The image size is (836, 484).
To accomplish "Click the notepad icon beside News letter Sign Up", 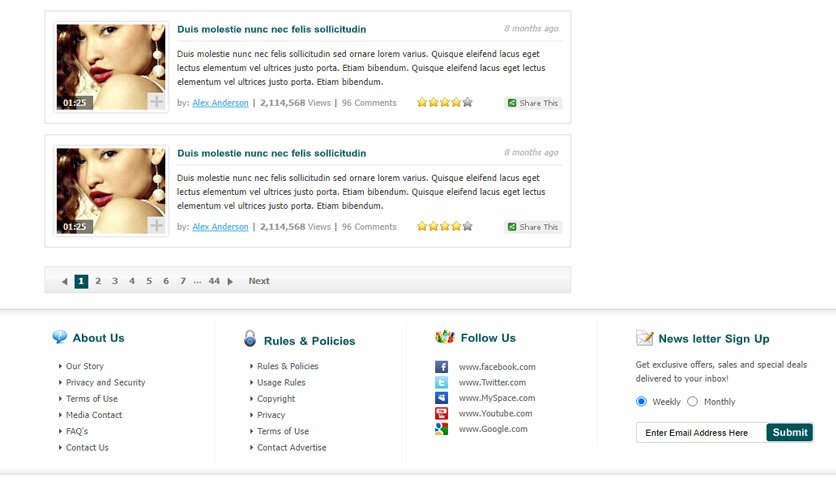I will pos(645,337).
